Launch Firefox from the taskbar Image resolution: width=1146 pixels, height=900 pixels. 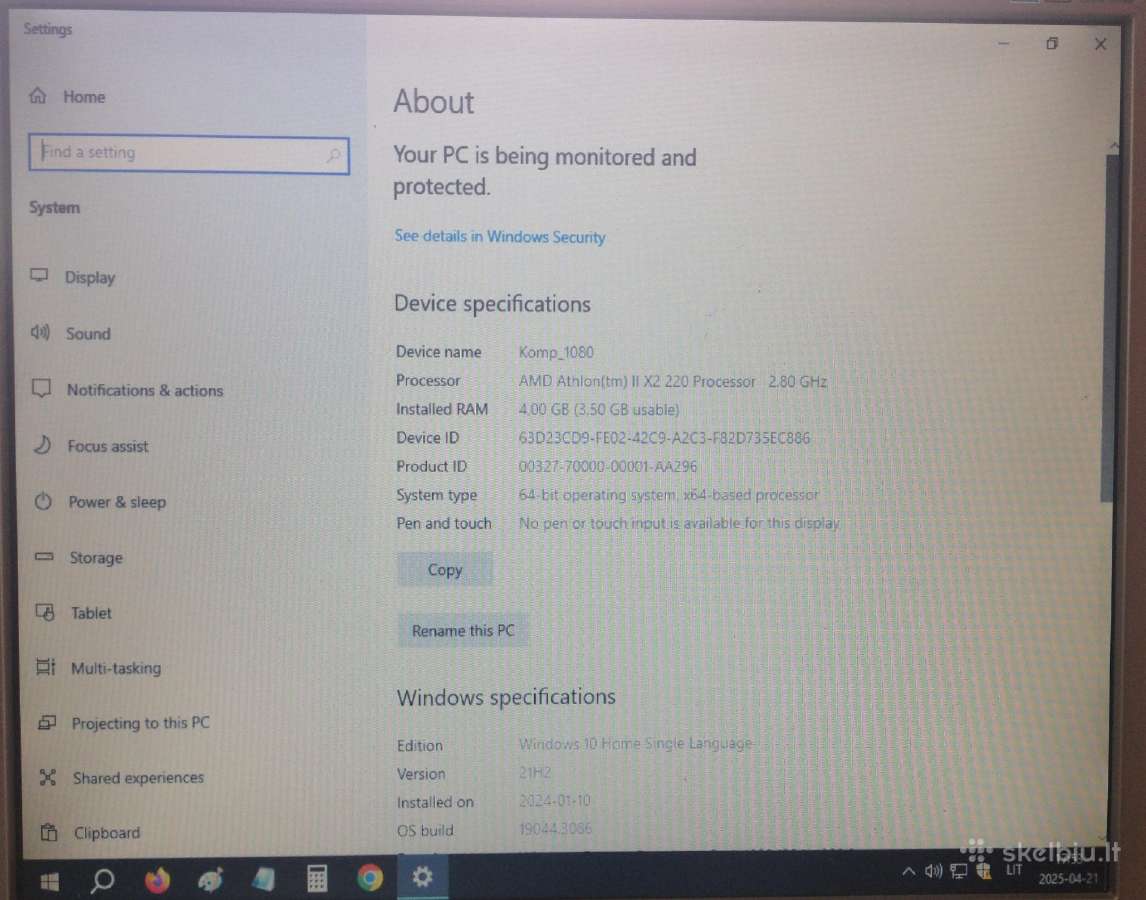pos(156,880)
